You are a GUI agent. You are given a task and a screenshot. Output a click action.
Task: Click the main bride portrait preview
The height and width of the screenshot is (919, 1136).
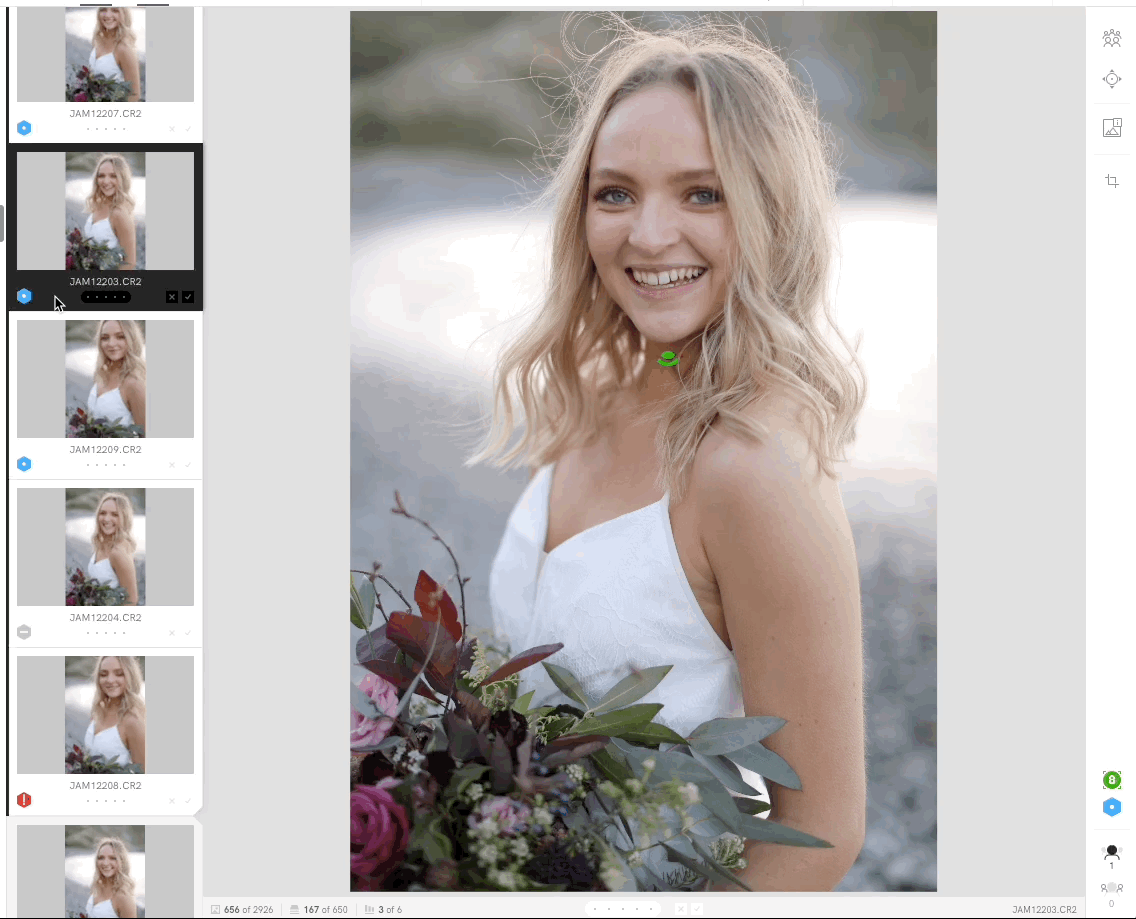pyautogui.click(x=643, y=451)
